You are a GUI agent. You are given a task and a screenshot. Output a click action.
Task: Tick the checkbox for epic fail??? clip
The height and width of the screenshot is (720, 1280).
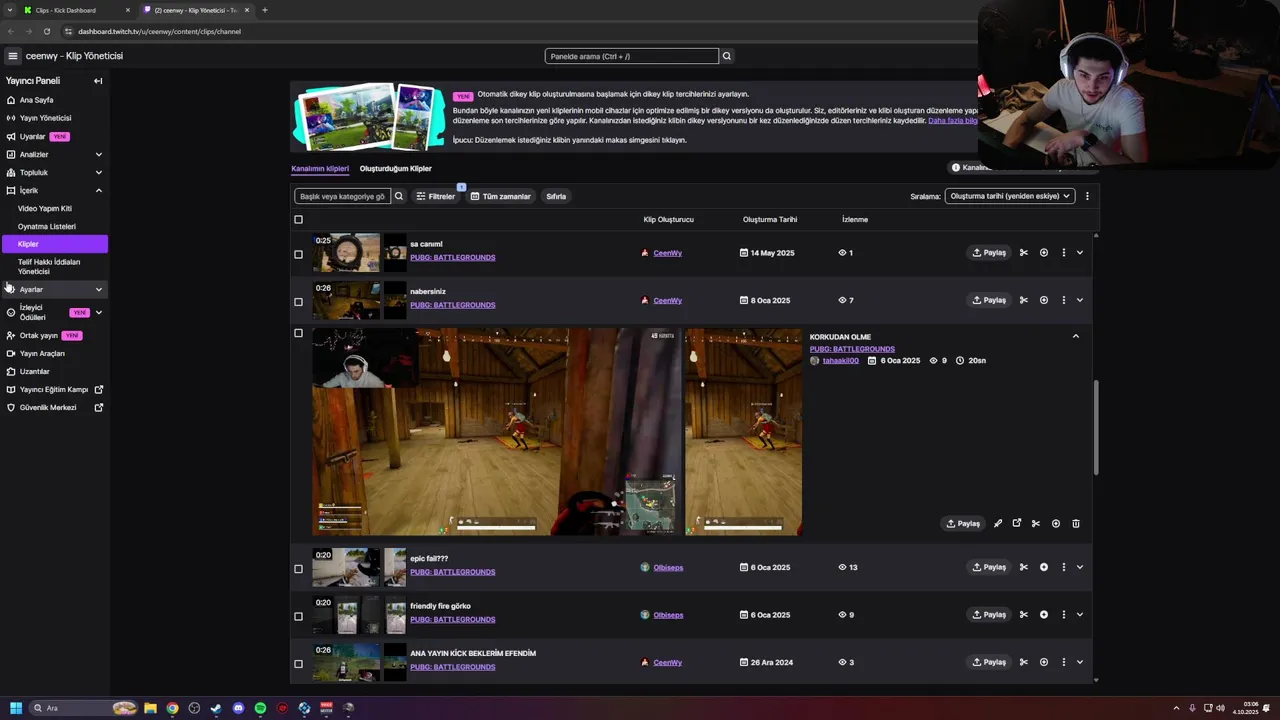(298, 569)
